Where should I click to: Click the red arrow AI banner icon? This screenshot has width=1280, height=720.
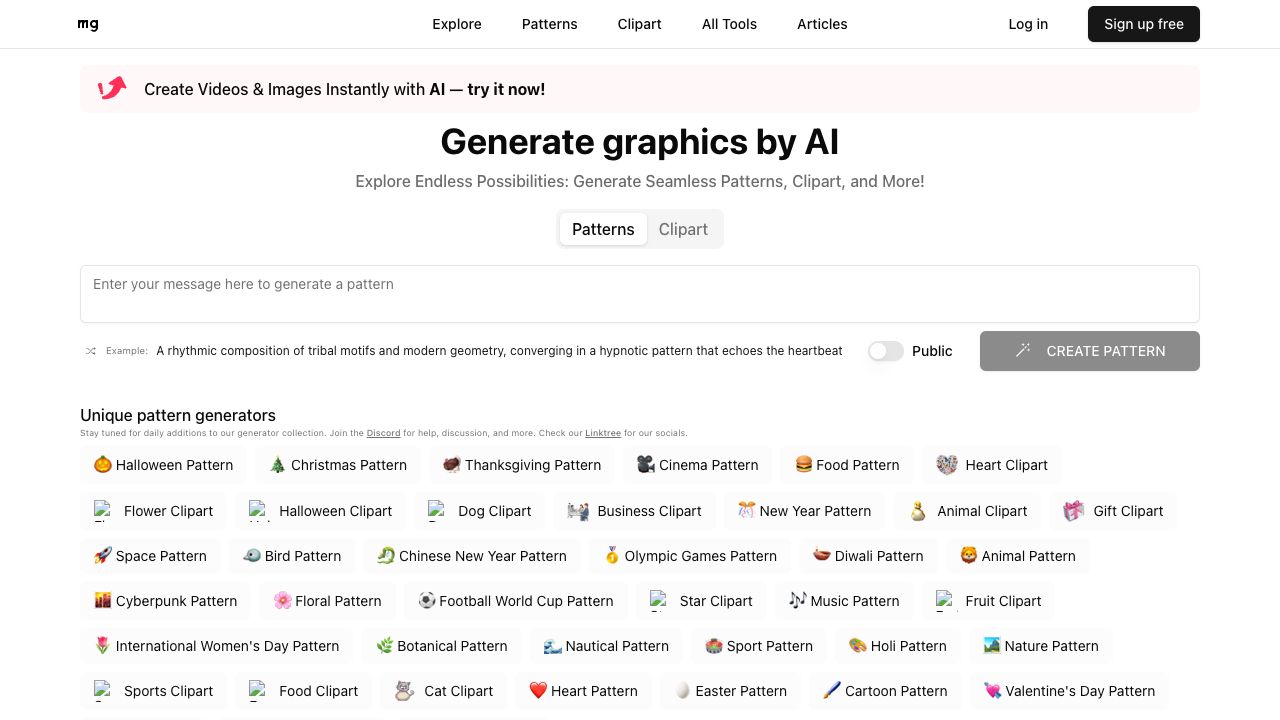(112, 89)
